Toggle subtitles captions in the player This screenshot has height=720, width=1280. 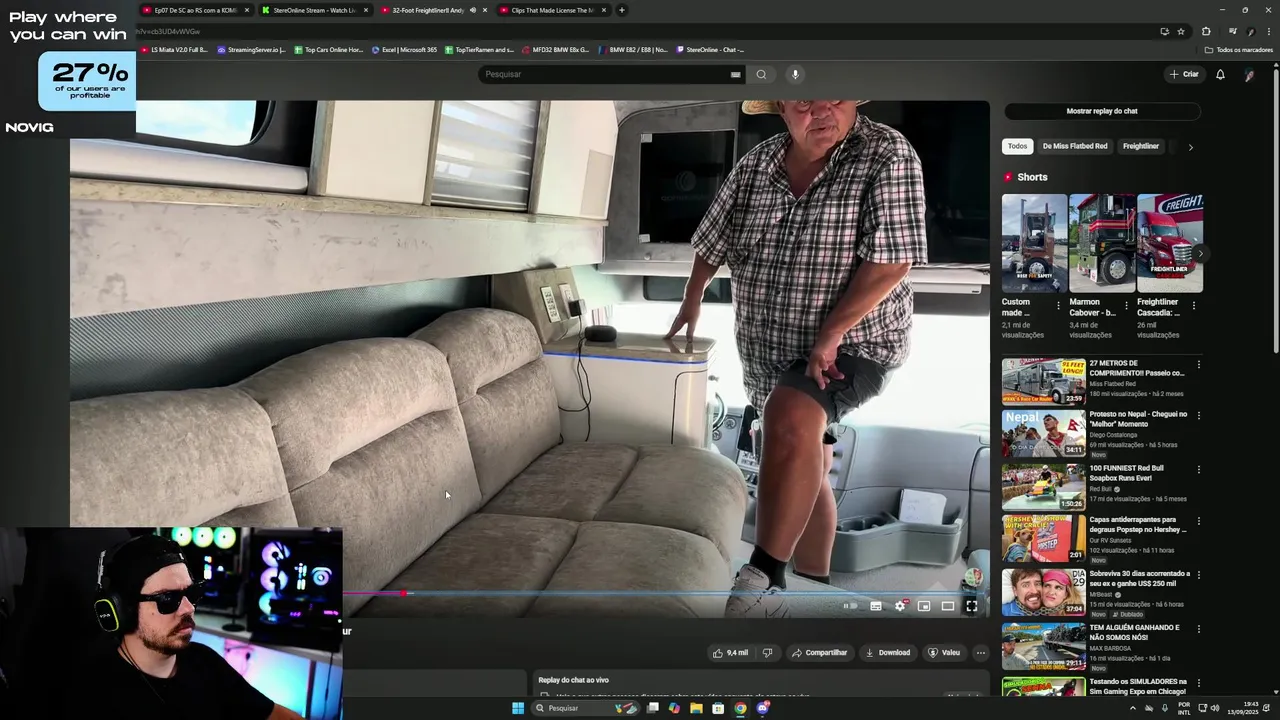[876, 606]
